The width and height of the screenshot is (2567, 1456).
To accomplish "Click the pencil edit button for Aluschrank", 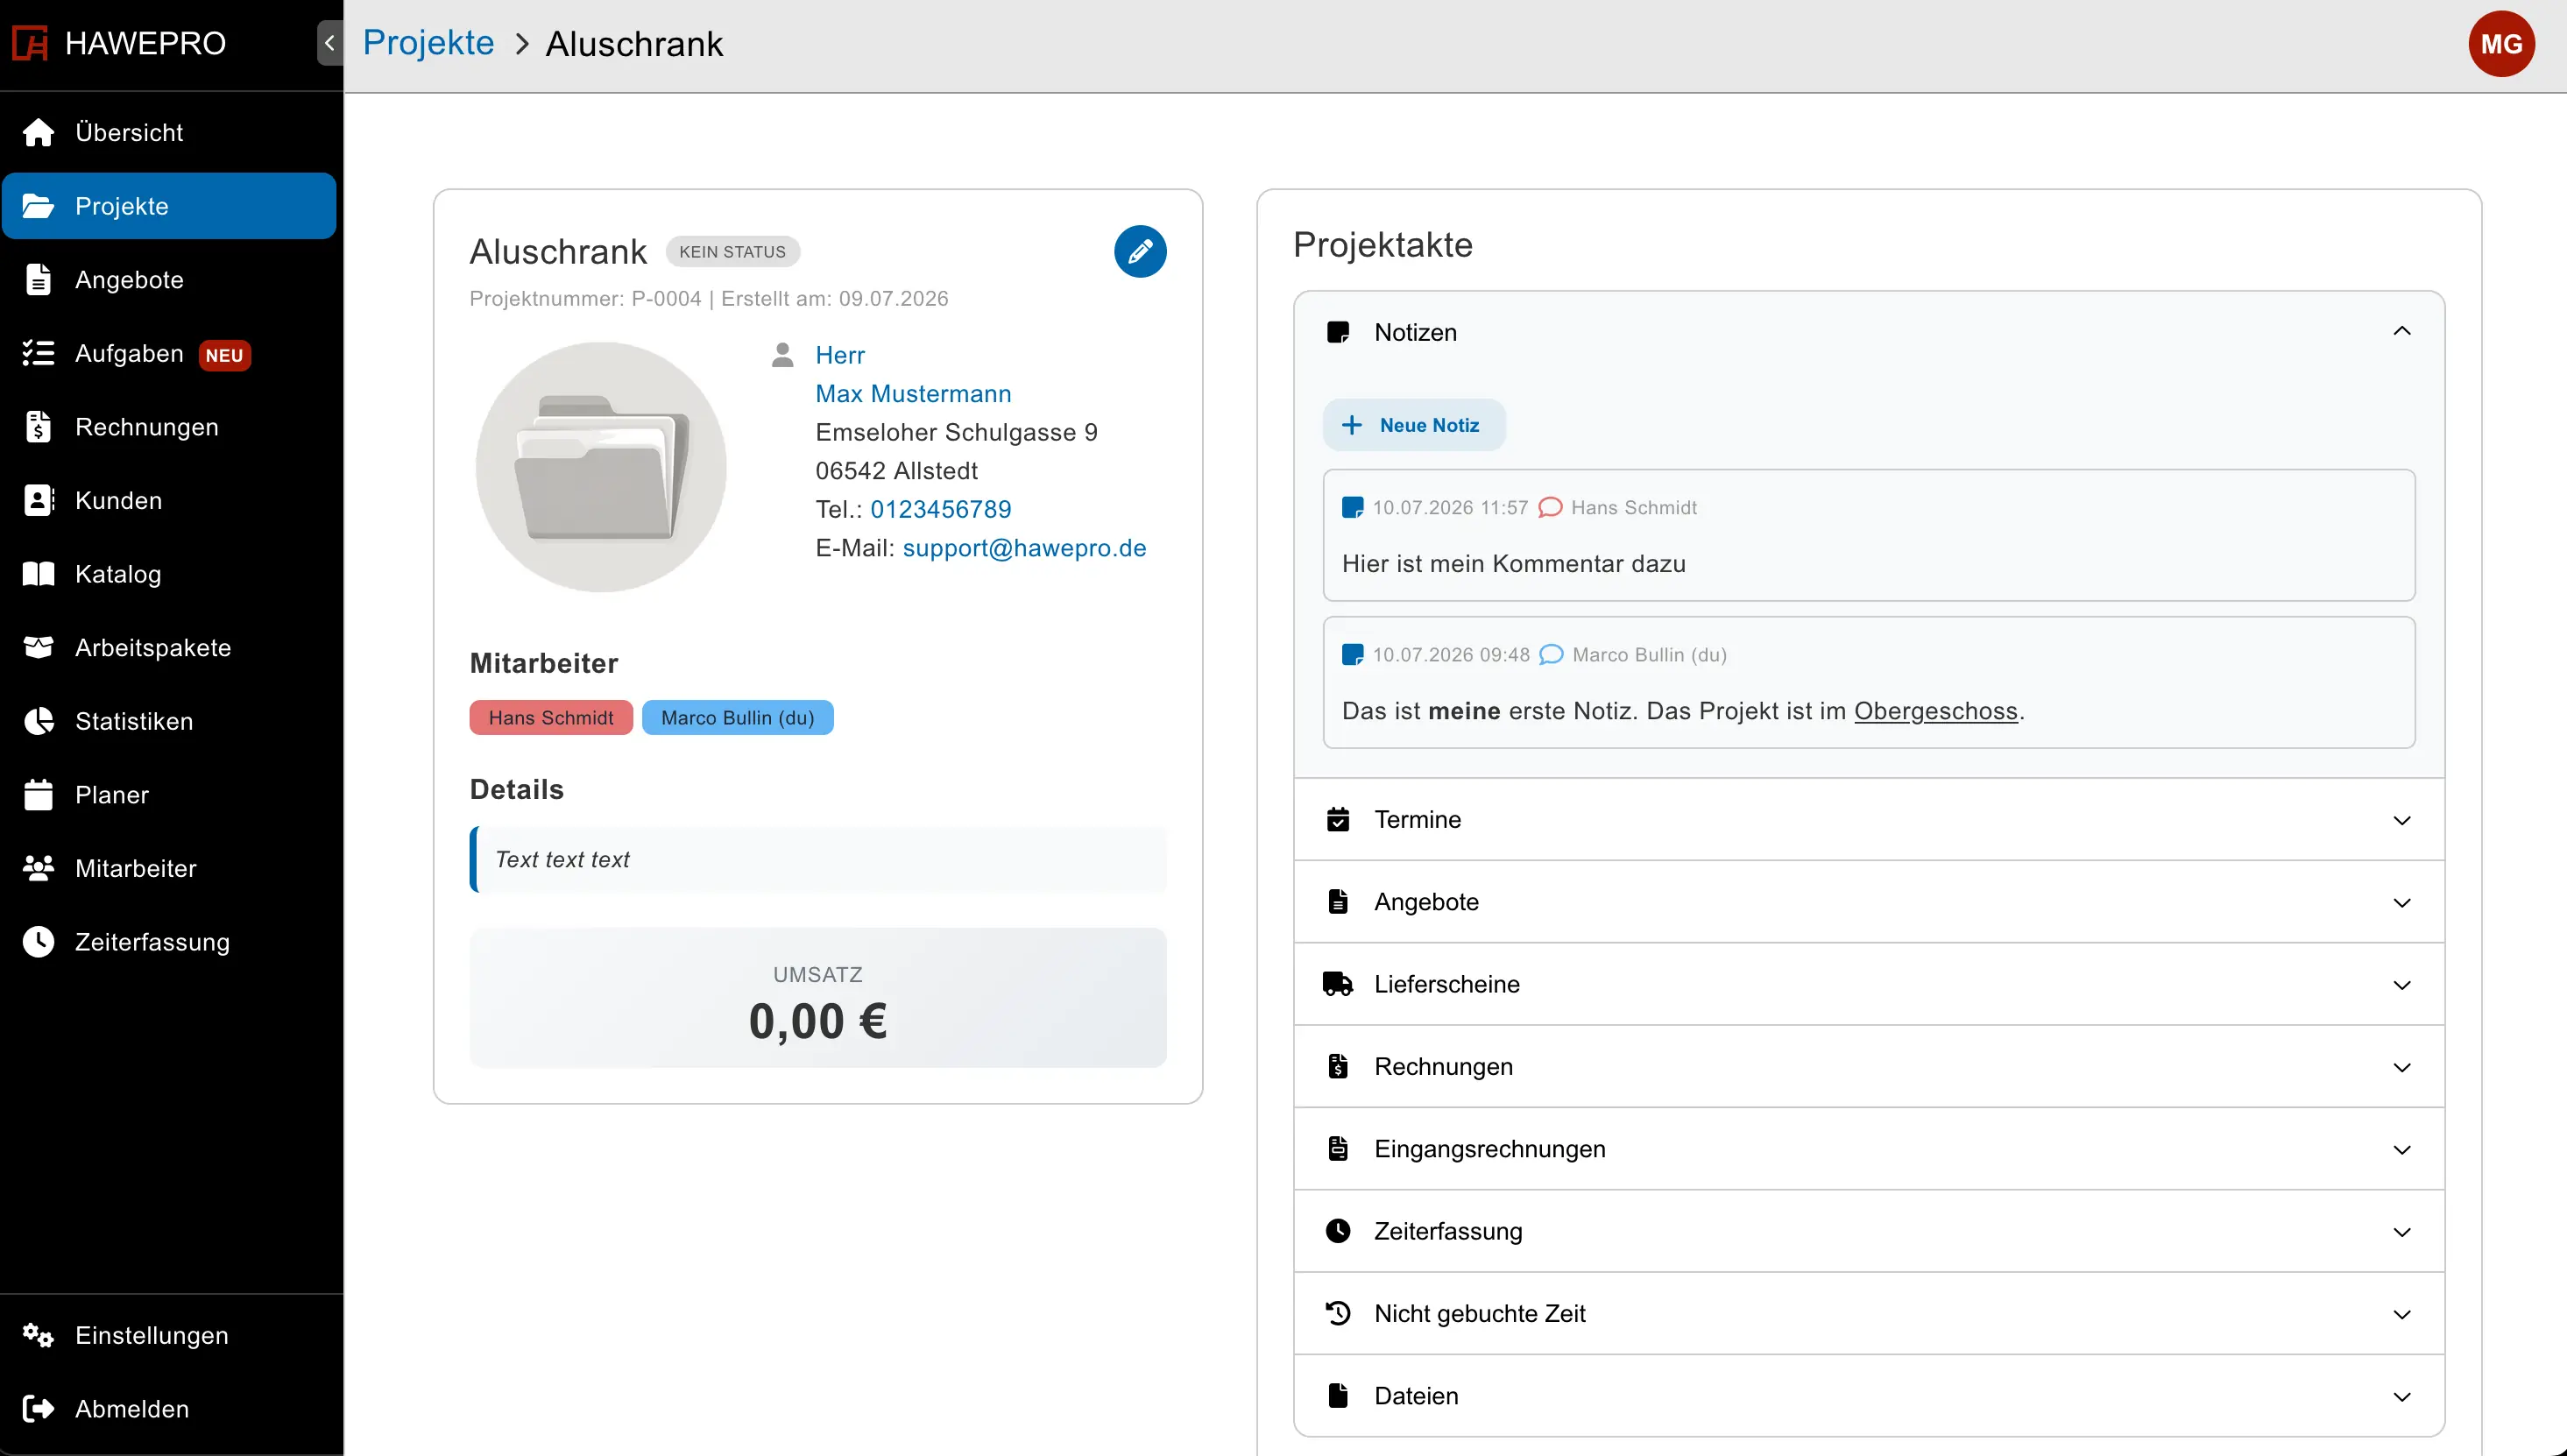I will click(x=1140, y=251).
